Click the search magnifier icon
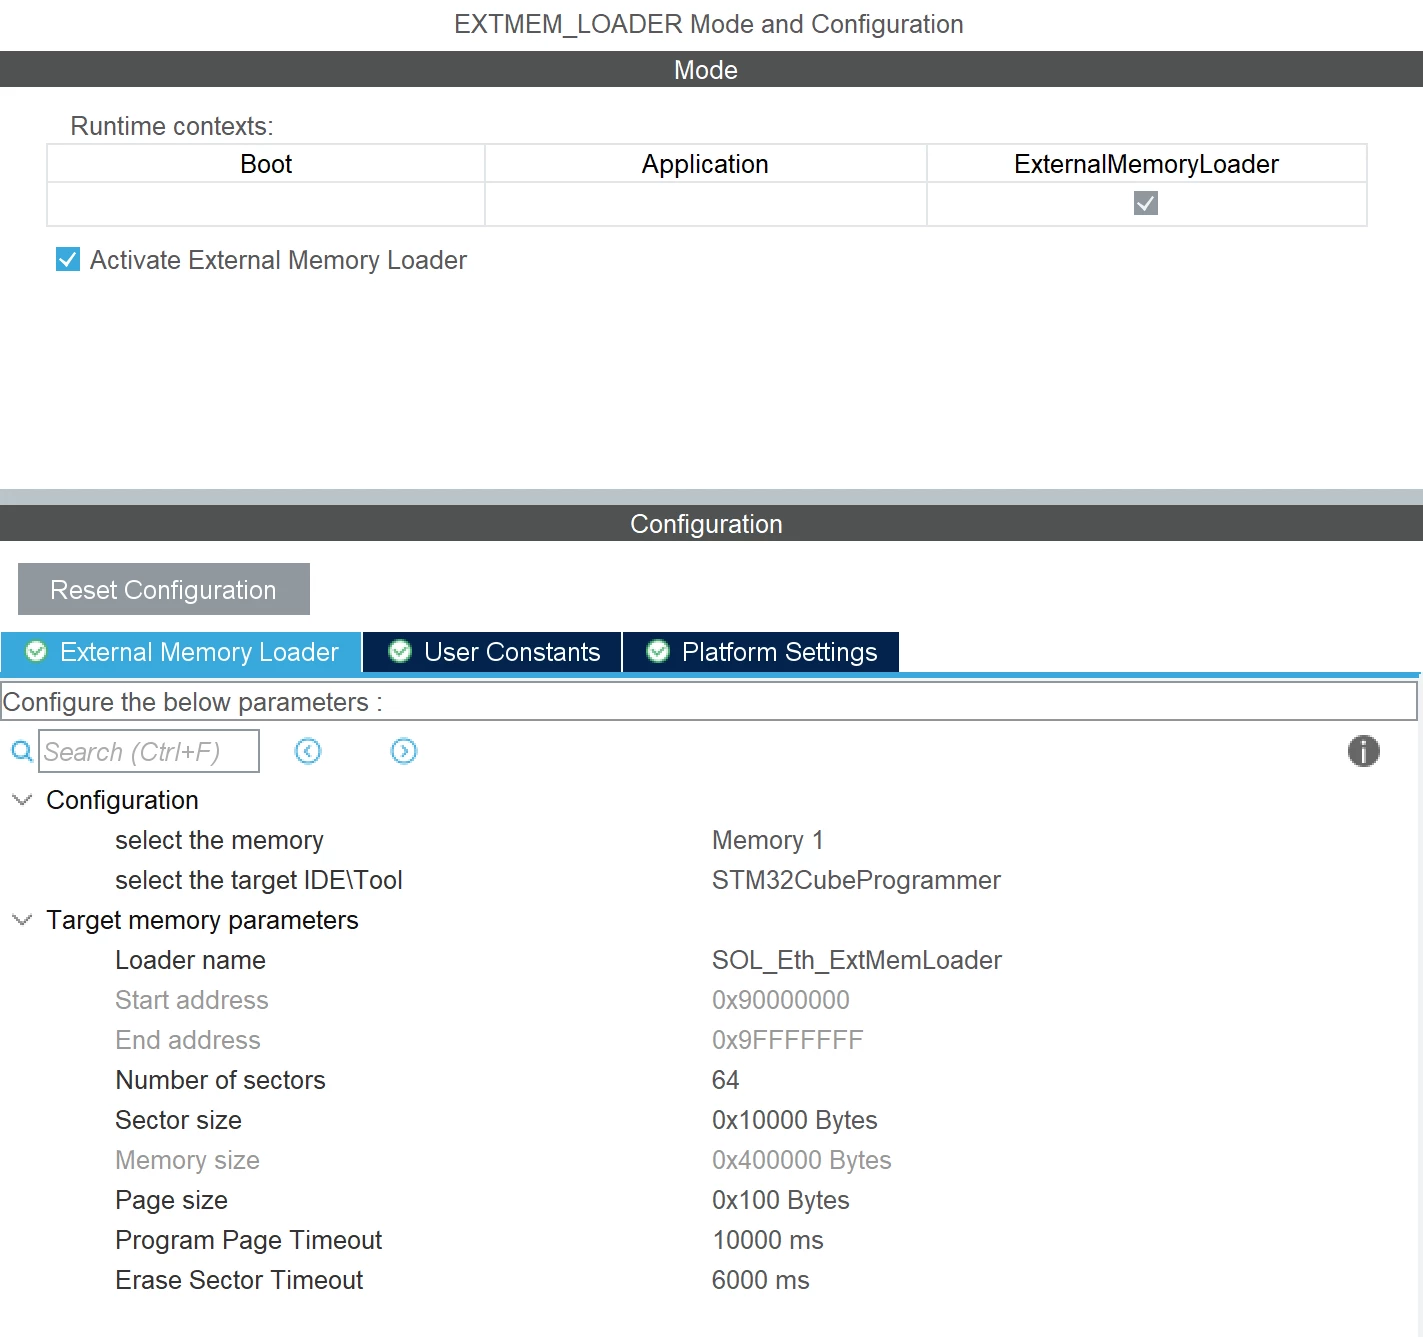1423x1337 pixels. point(21,751)
